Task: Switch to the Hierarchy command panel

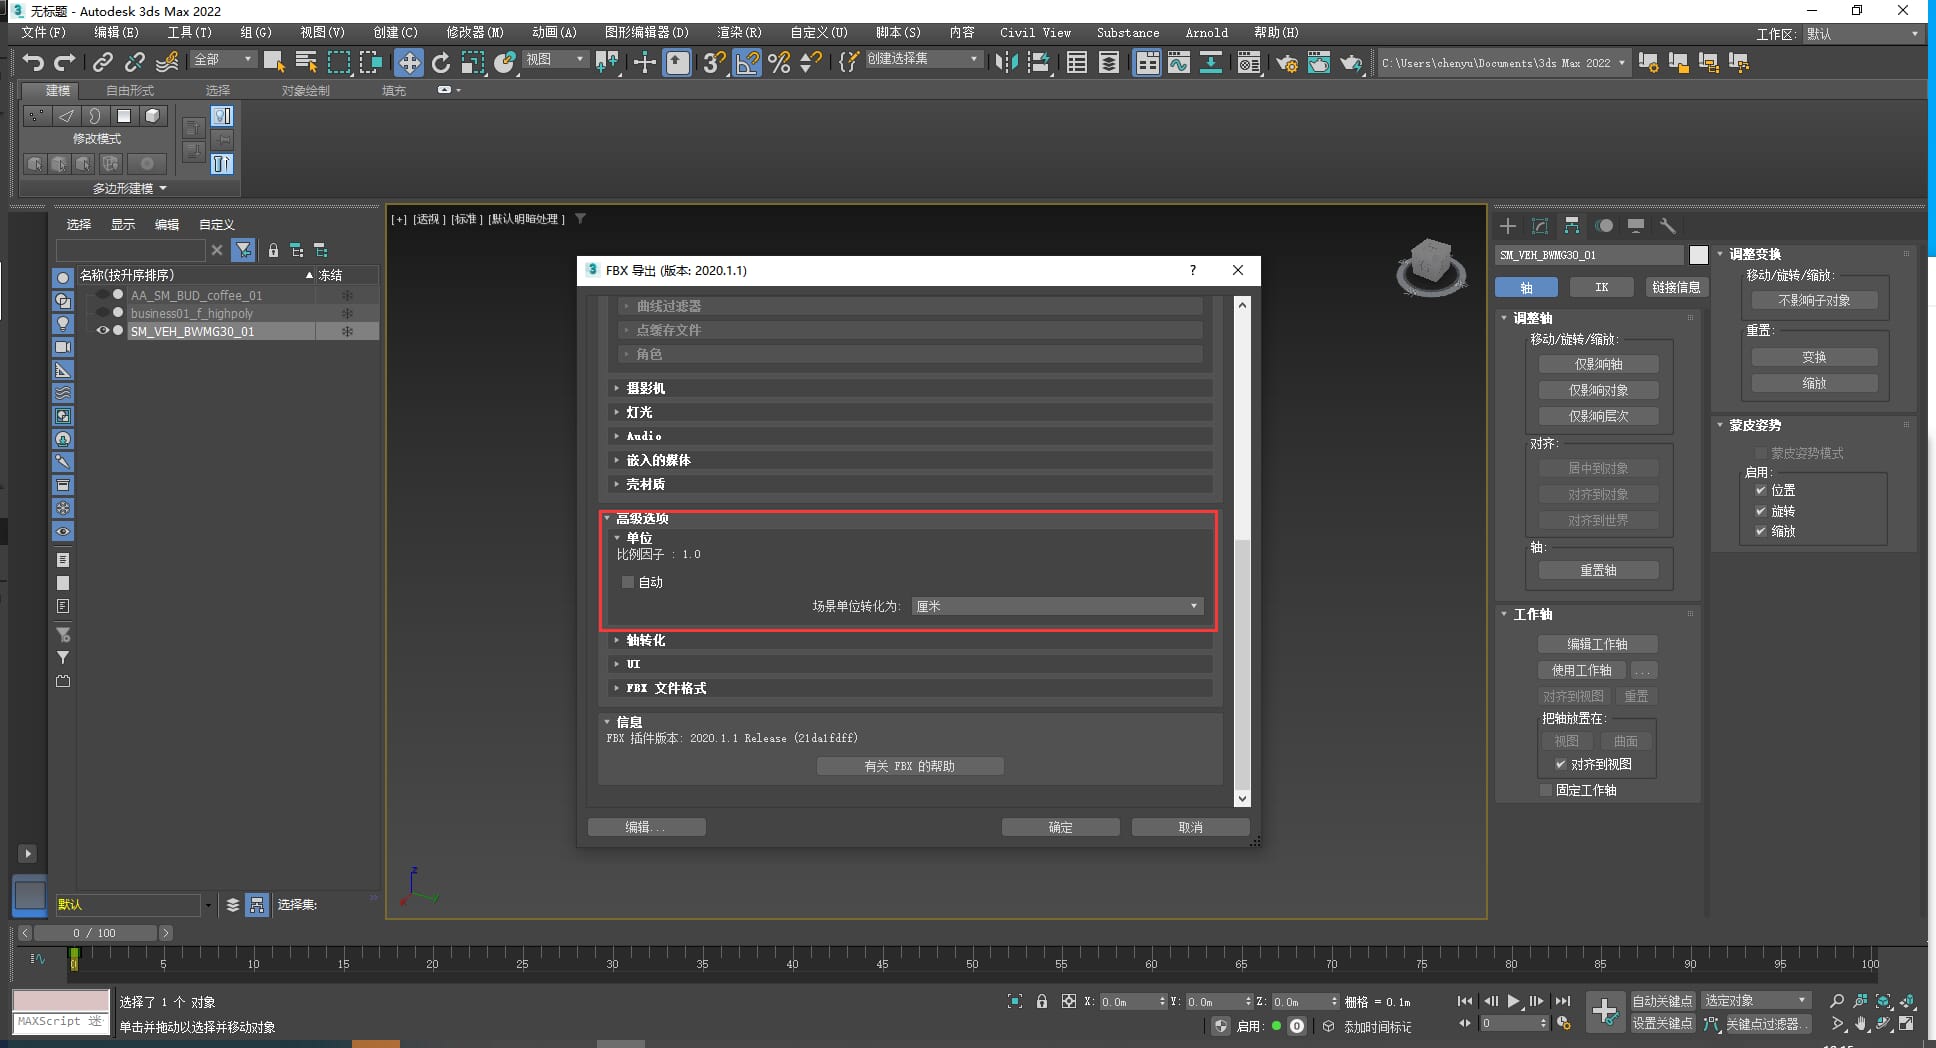Action: [1572, 226]
